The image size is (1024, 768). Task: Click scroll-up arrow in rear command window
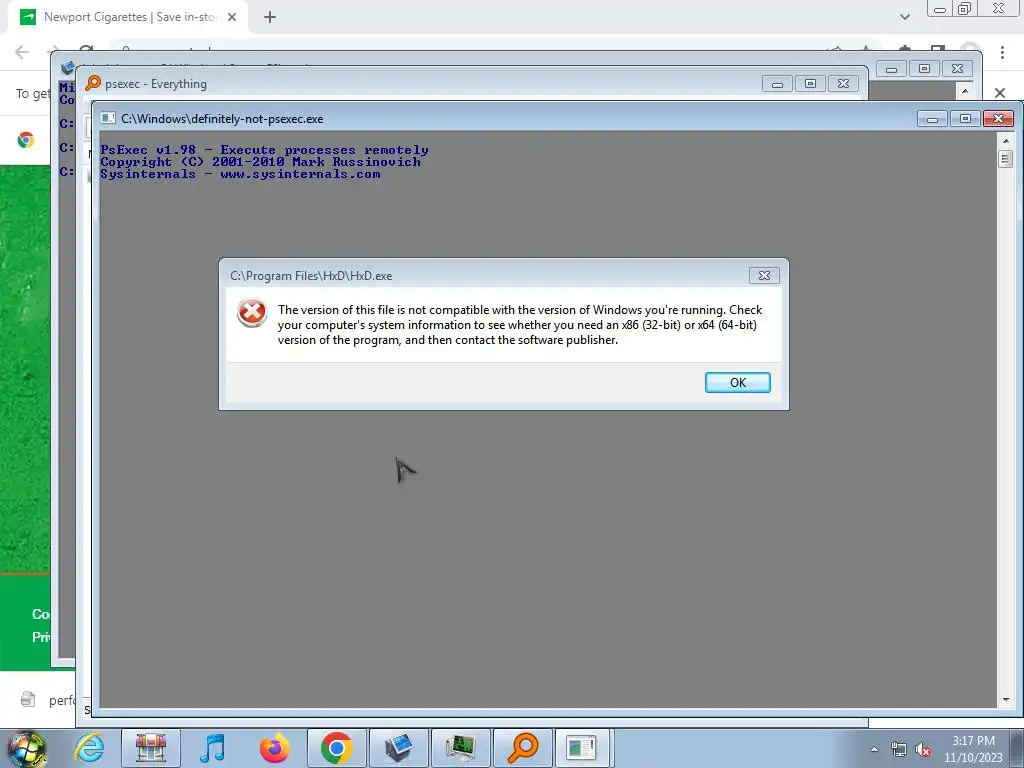tap(965, 90)
